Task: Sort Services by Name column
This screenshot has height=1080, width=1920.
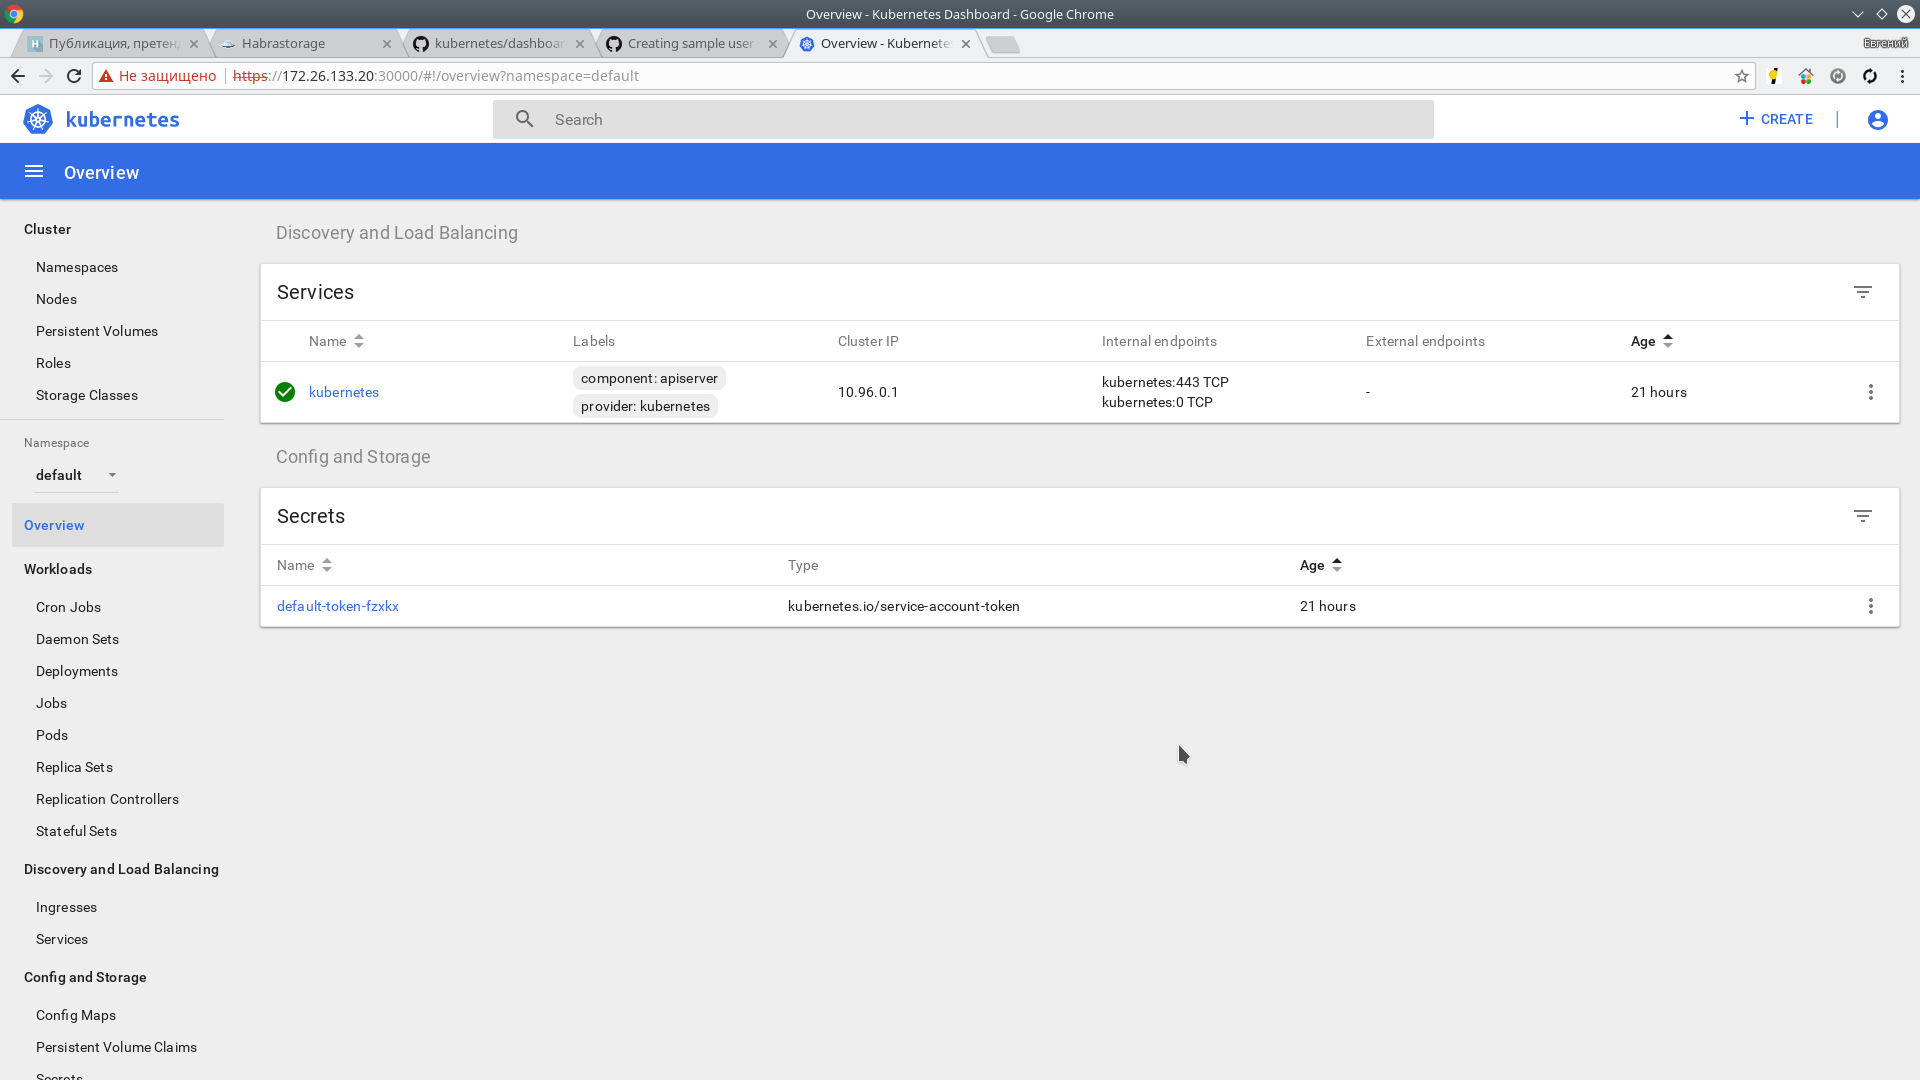Action: 337,341
